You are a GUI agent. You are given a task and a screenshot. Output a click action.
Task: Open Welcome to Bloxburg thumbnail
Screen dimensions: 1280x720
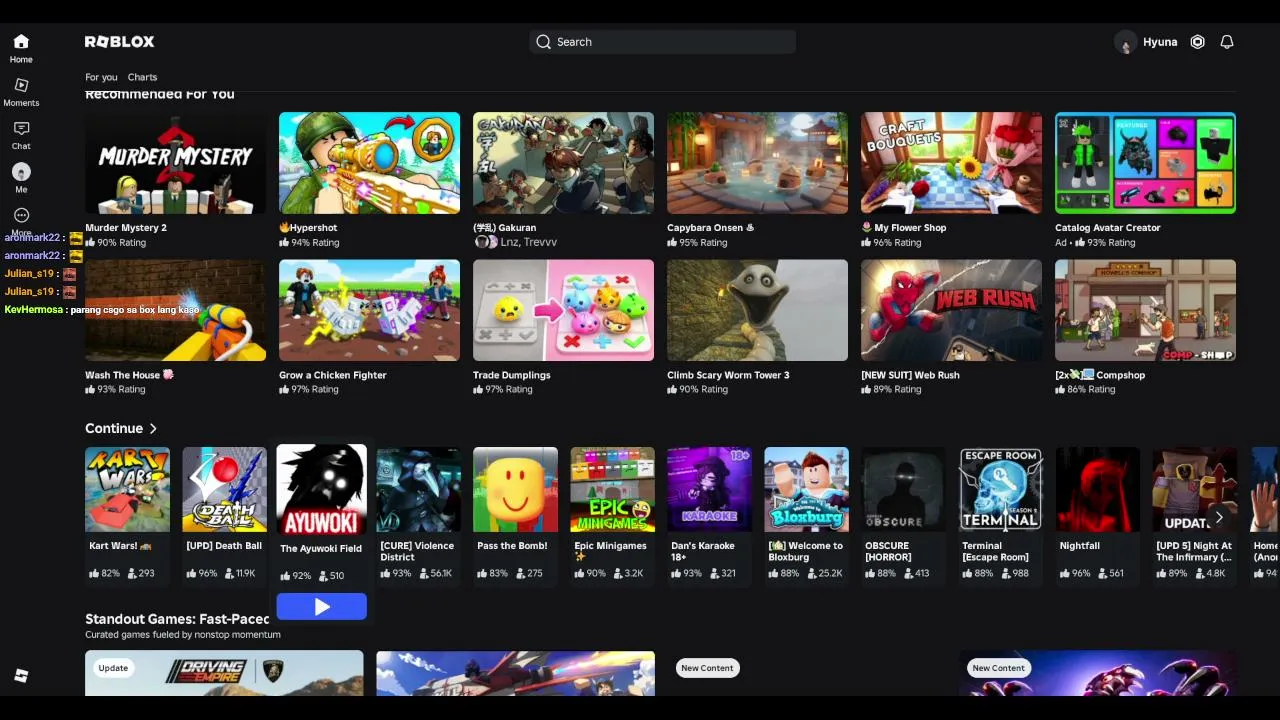tap(806, 489)
